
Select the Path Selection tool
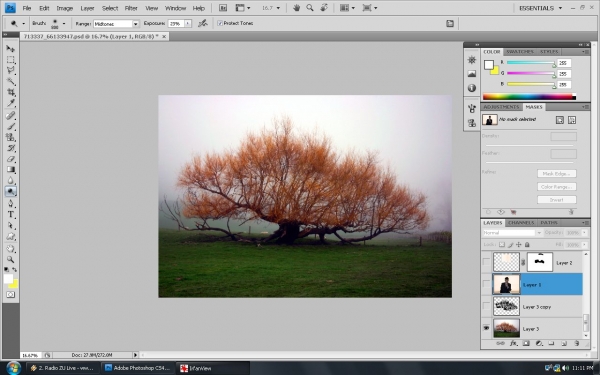click(10, 225)
